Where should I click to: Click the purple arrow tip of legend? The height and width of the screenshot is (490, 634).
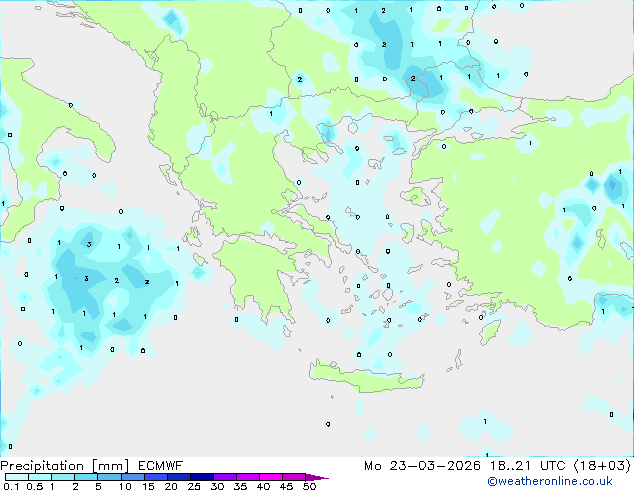(317, 477)
